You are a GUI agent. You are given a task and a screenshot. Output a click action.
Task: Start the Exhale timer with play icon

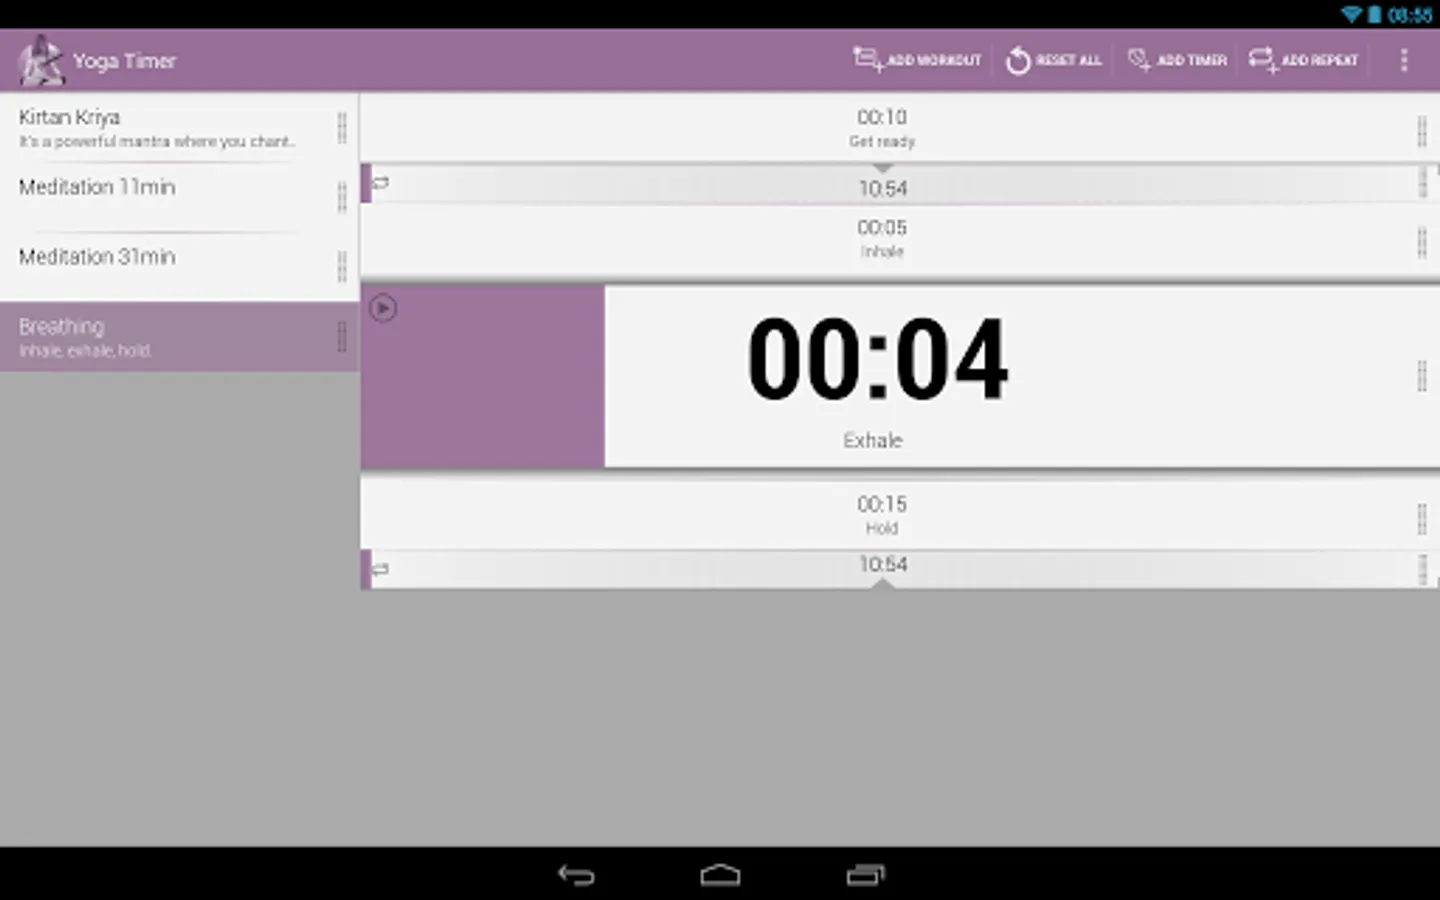tap(383, 308)
